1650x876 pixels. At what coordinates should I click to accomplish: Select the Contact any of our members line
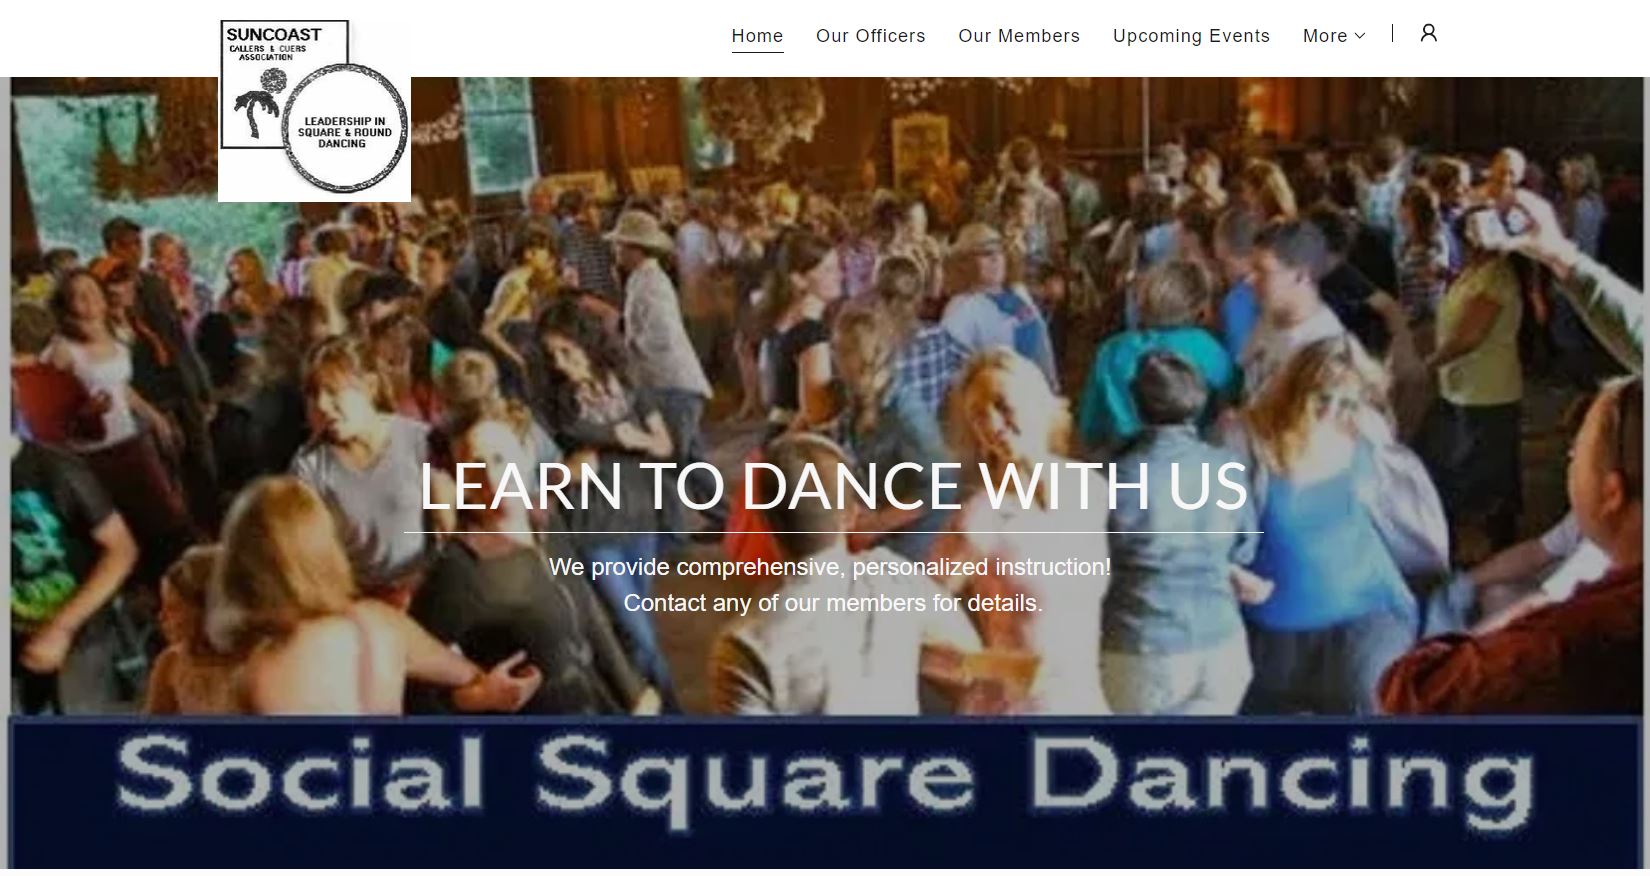[x=833, y=603]
